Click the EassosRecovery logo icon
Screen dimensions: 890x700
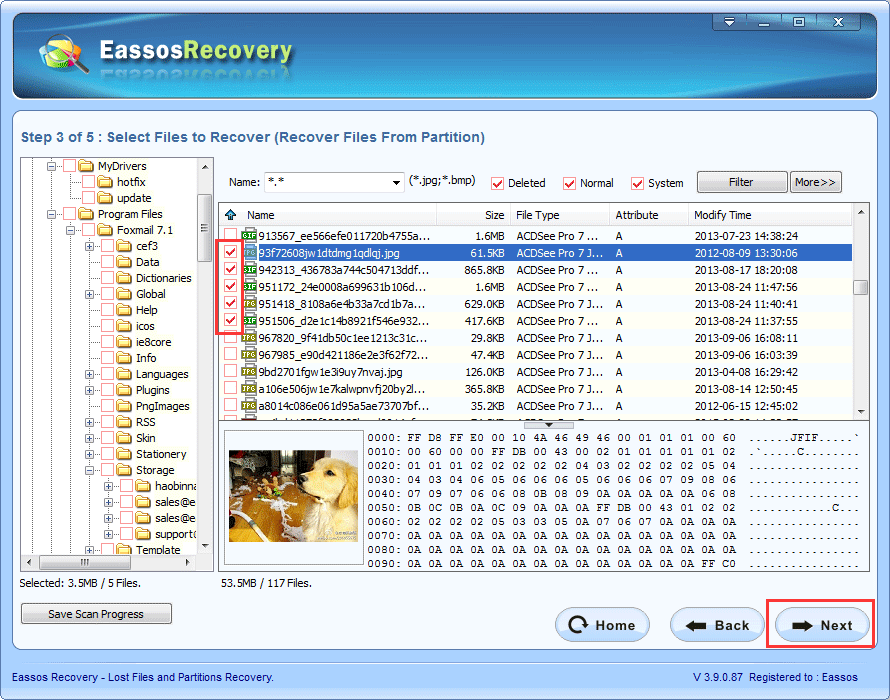point(64,55)
